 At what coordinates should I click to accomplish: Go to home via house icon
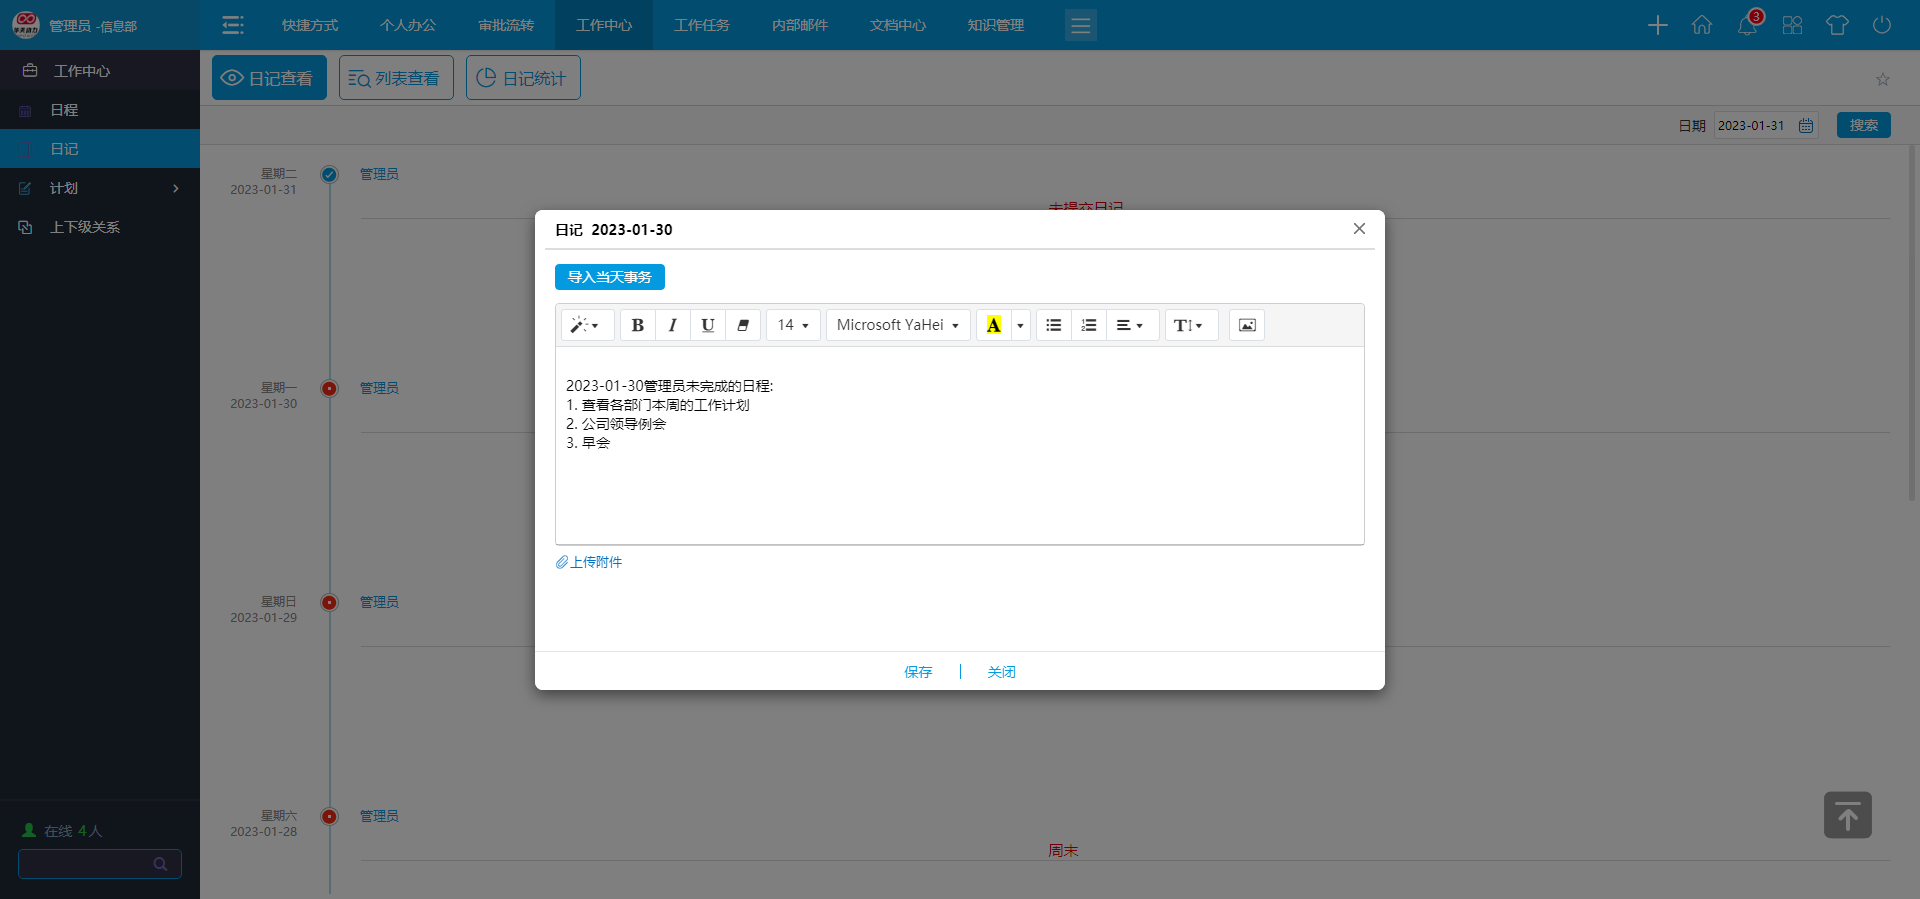pyautogui.click(x=1702, y=25)
